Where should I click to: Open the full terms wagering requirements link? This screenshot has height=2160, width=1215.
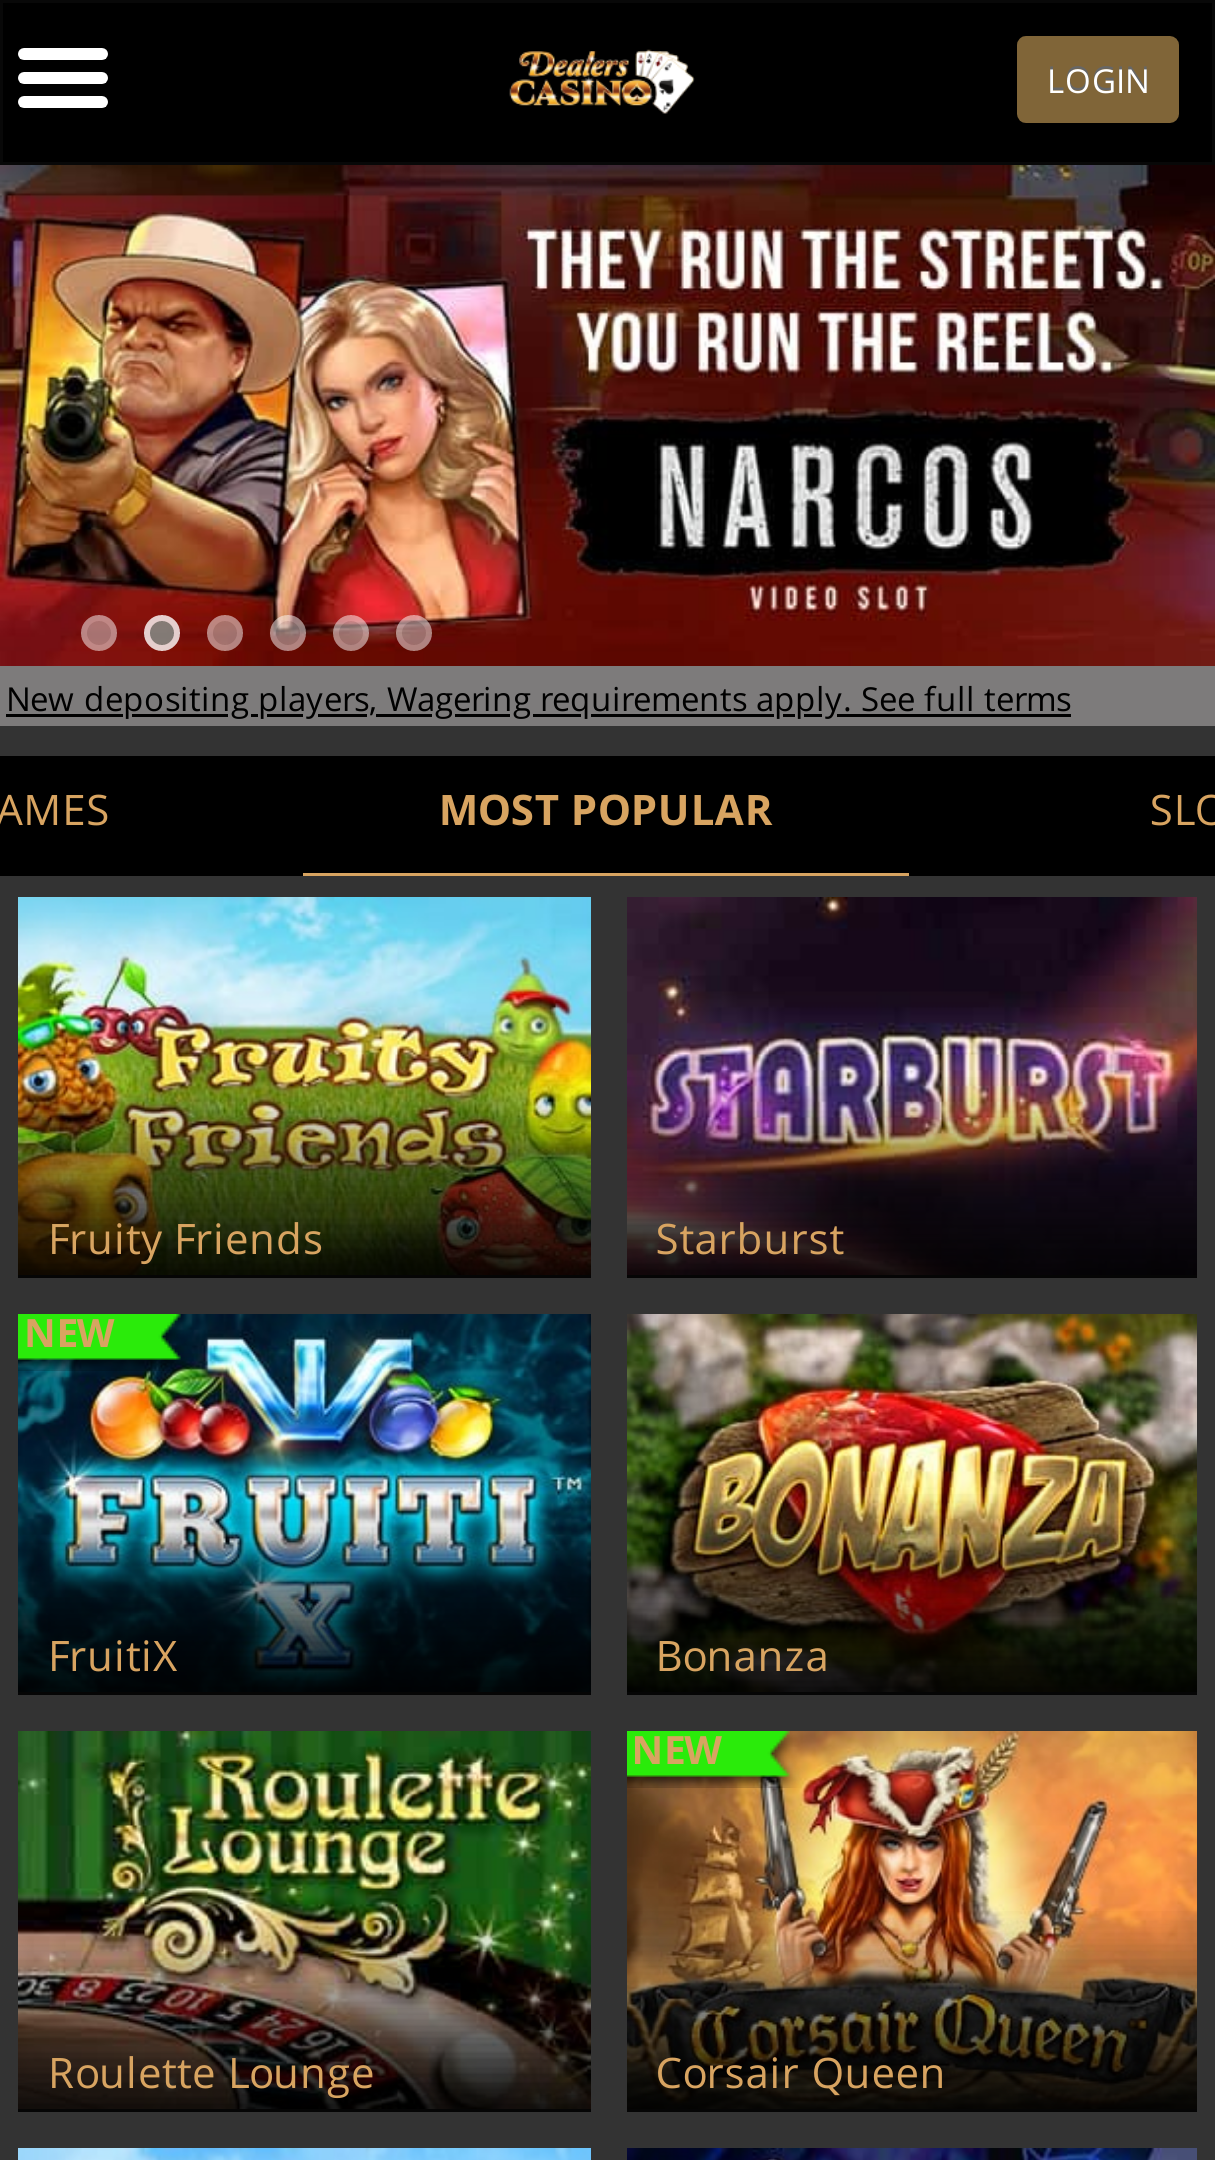tap(539, 699)
